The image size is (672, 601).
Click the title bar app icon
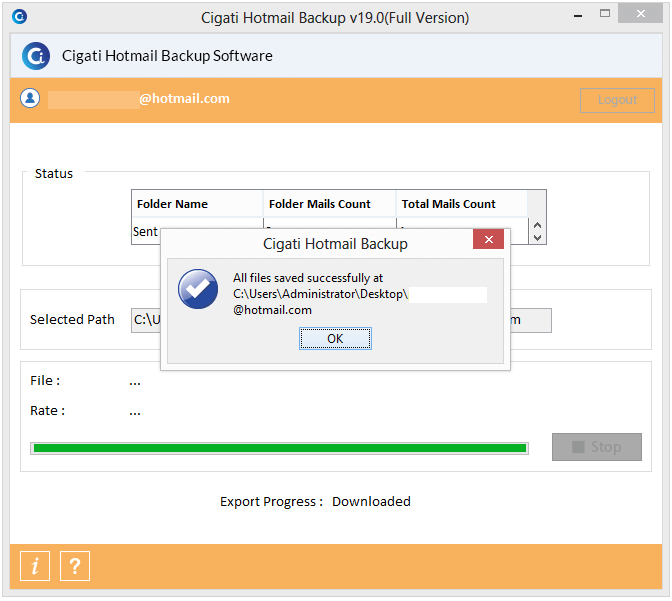tap(19, 17)
